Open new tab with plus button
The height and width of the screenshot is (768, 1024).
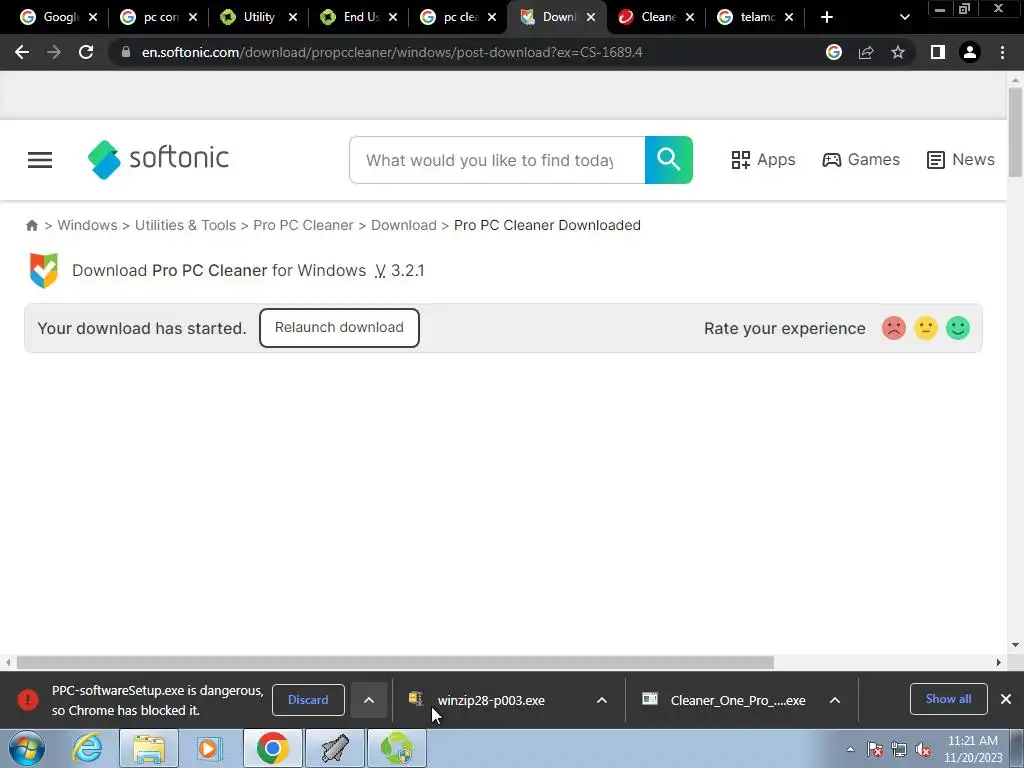click(827, 17)
